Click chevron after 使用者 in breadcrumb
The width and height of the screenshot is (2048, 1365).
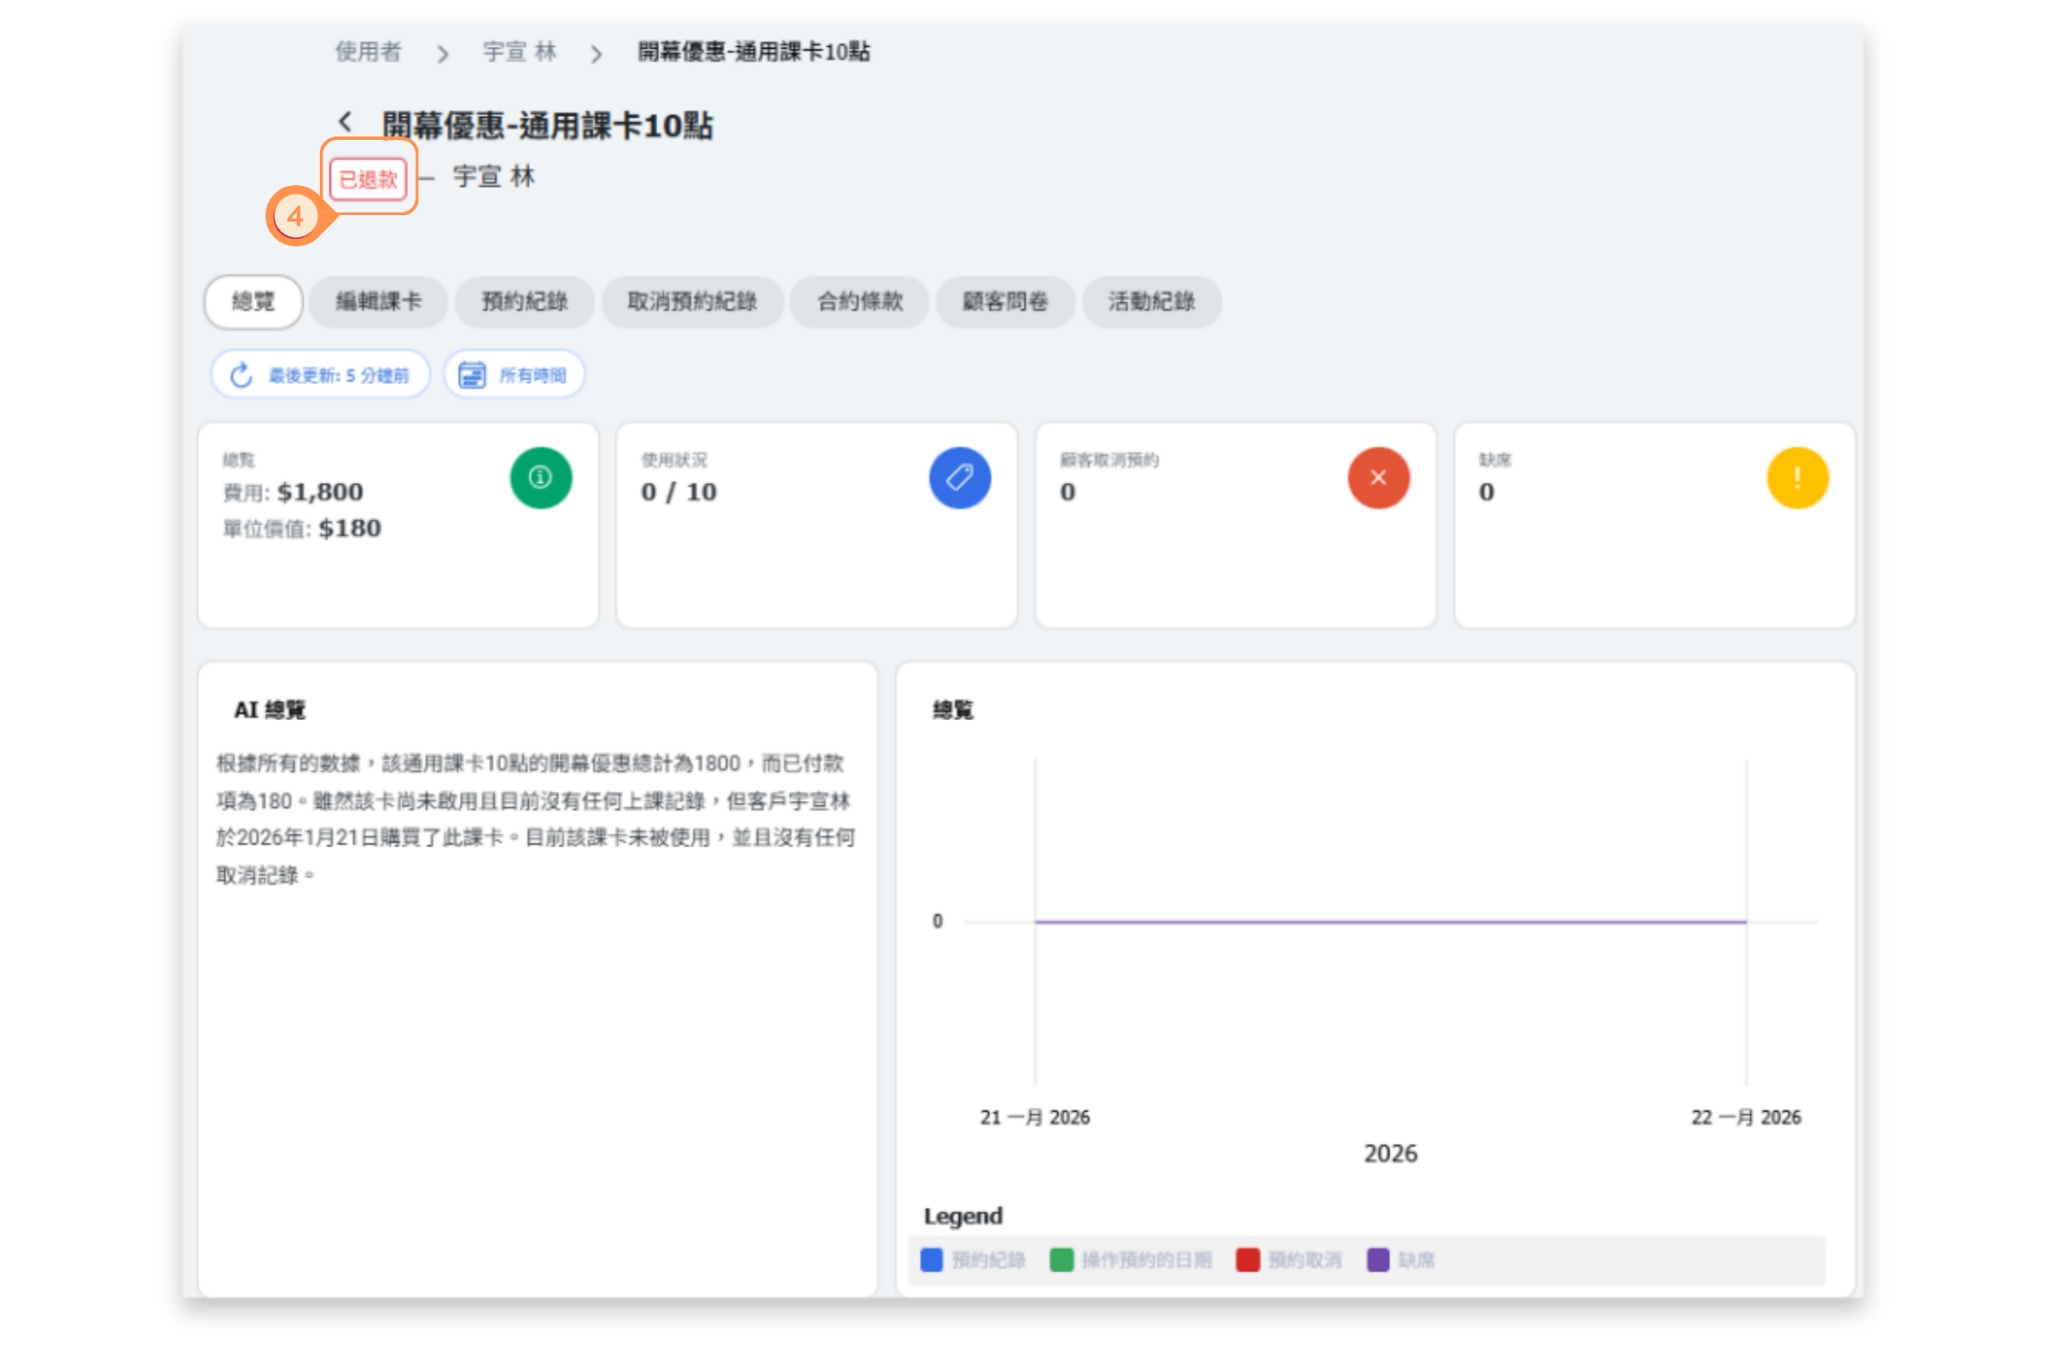[x=443, y=54]
